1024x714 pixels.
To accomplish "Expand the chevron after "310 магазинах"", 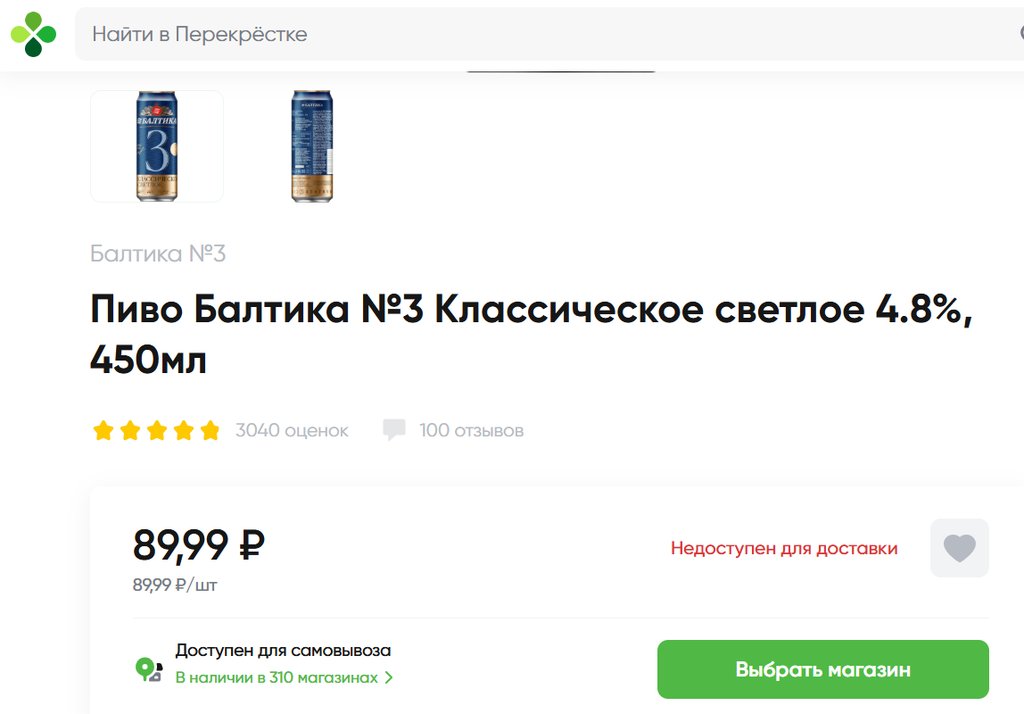I will tap(389, 678).
